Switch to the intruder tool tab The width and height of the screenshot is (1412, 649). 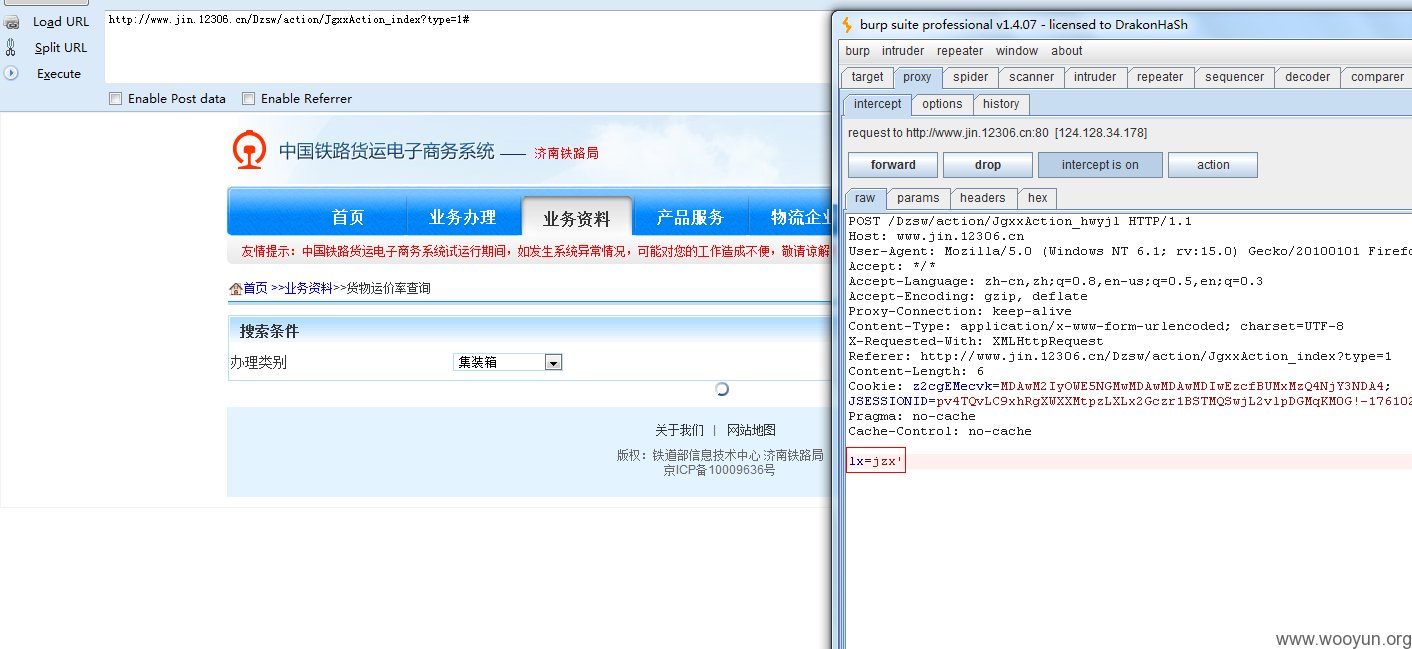pos(1095,77)
